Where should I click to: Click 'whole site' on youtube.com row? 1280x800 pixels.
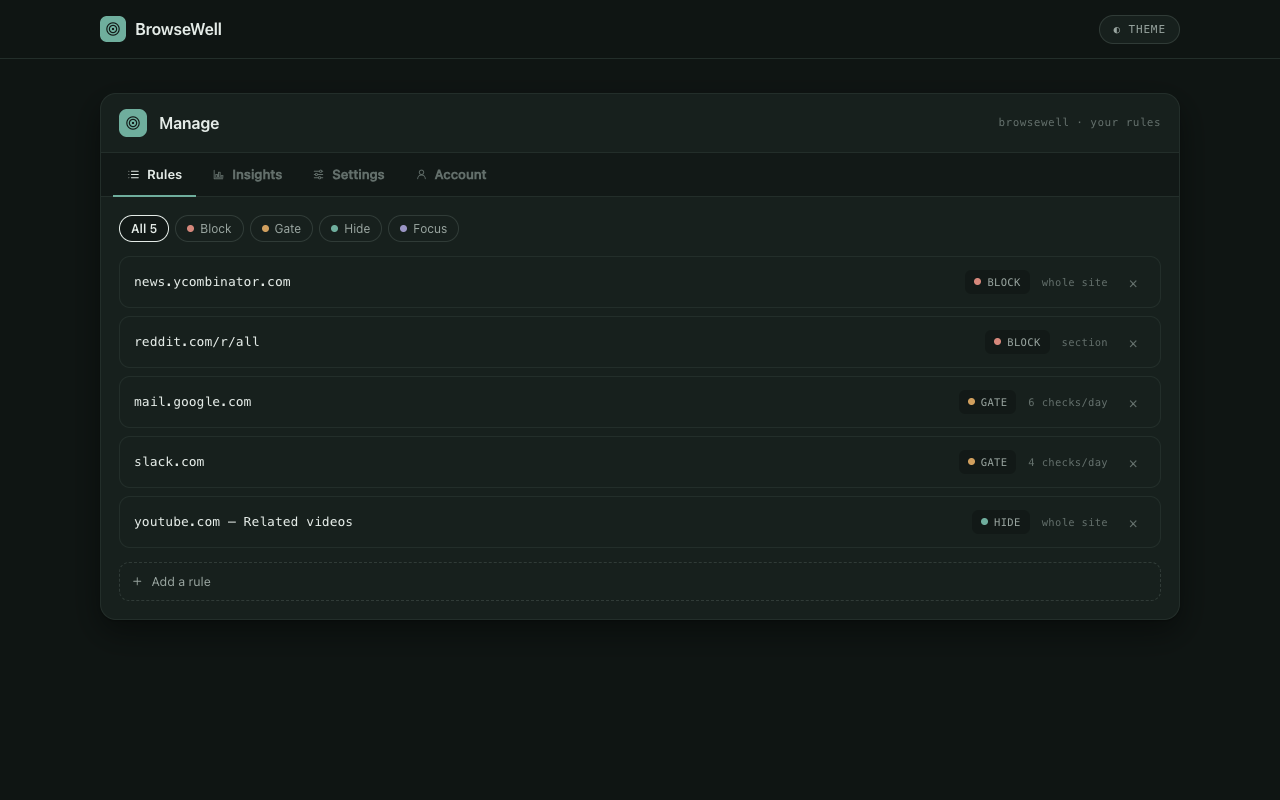(1074, 522)
